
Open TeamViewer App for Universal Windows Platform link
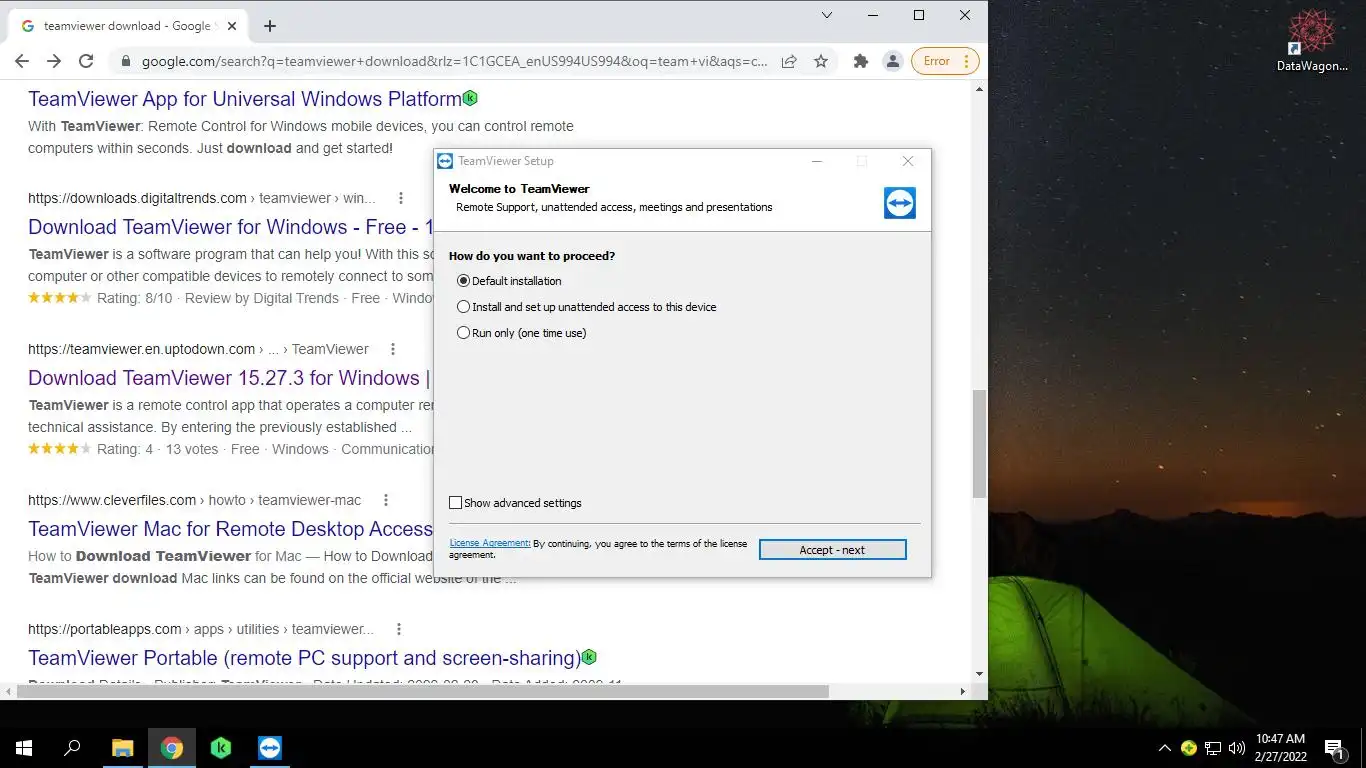(245, 99)
